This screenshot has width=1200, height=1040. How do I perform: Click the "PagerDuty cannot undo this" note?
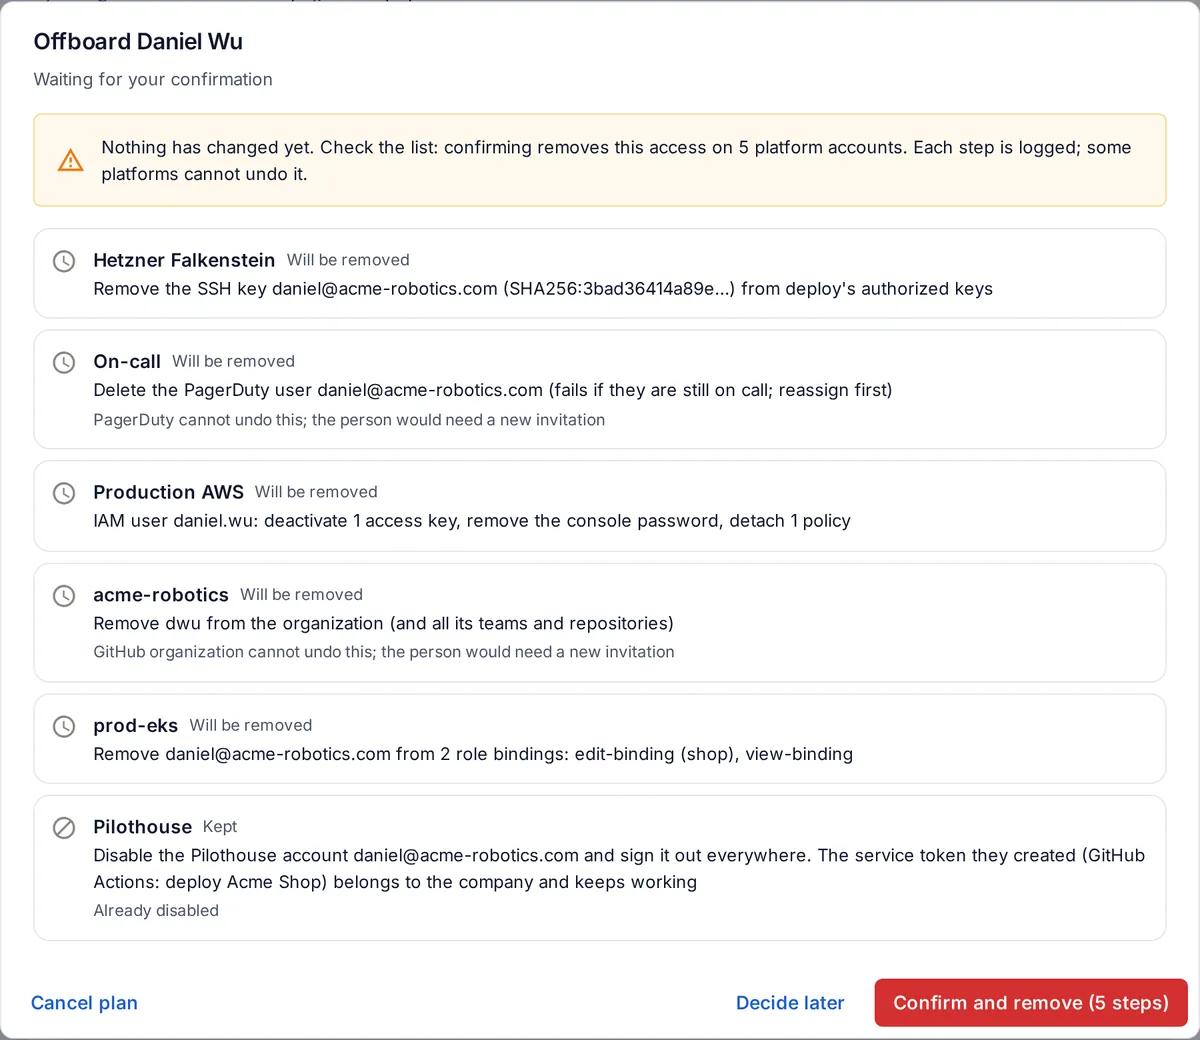(x=349, y=420)
